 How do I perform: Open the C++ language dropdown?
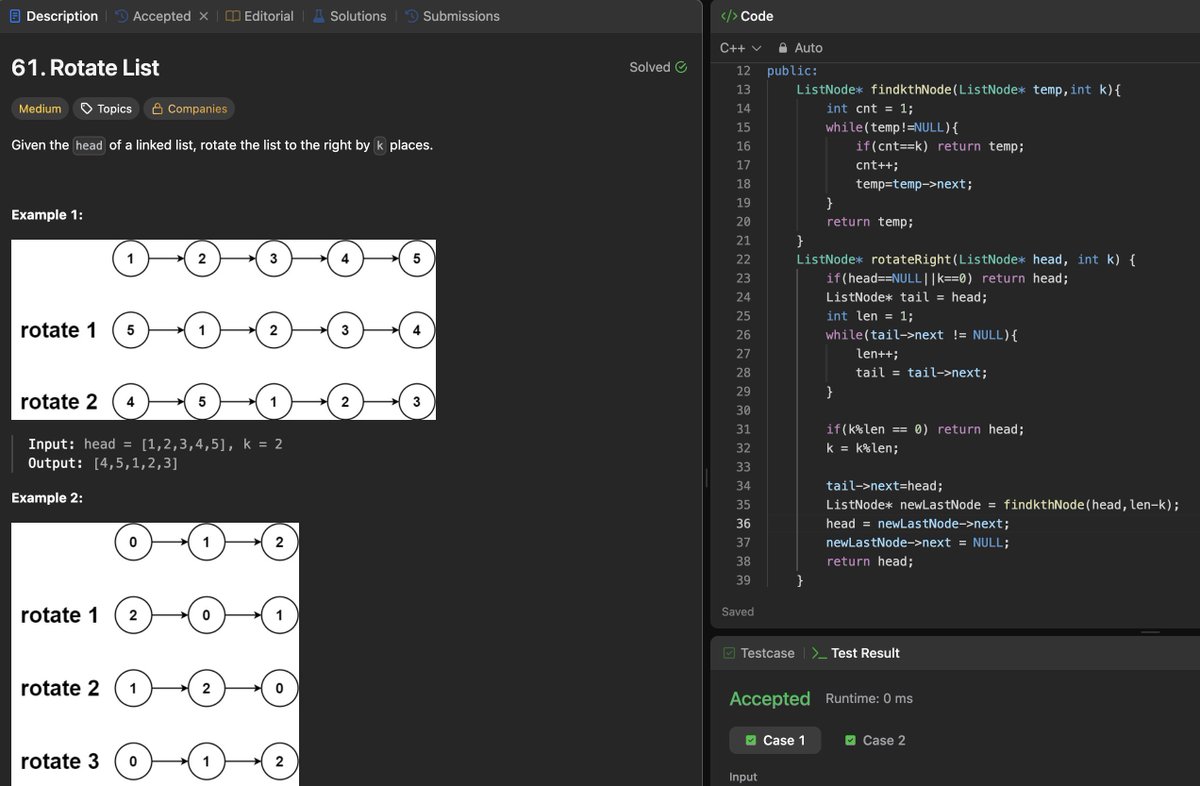[x=741, y=48]
